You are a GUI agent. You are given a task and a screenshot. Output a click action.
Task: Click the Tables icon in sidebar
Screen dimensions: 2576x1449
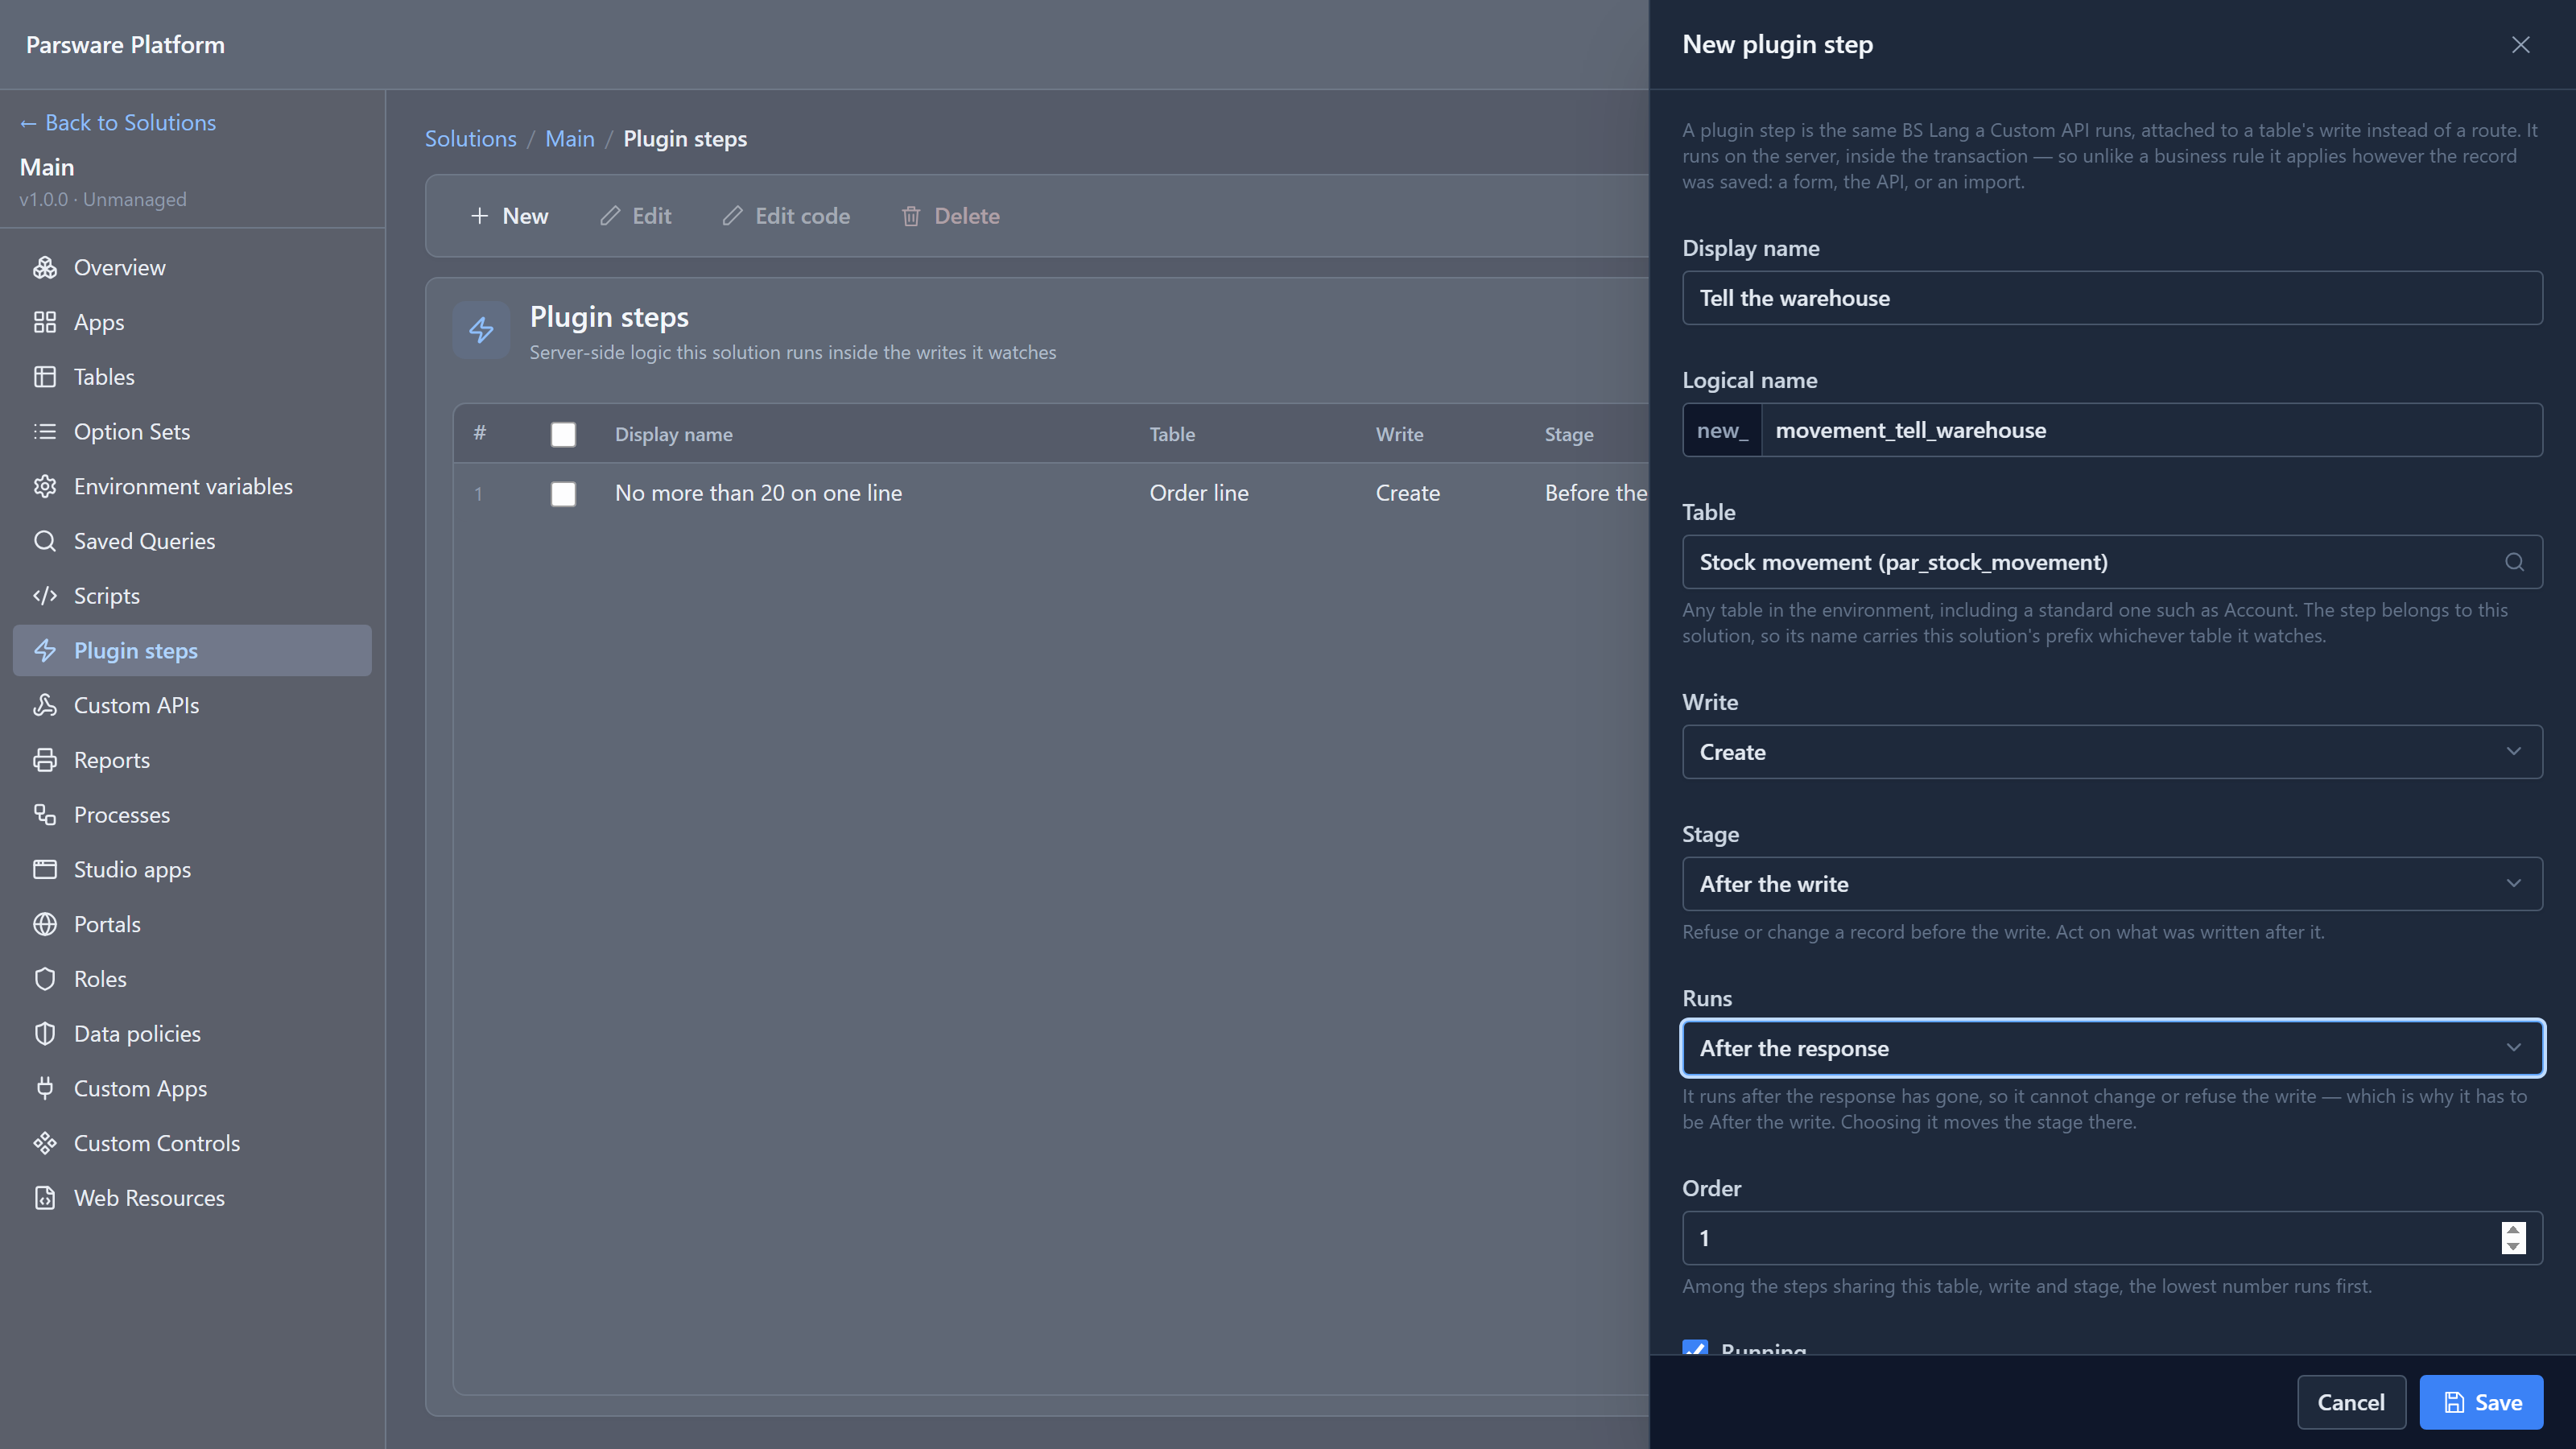(x=45, y=377)
